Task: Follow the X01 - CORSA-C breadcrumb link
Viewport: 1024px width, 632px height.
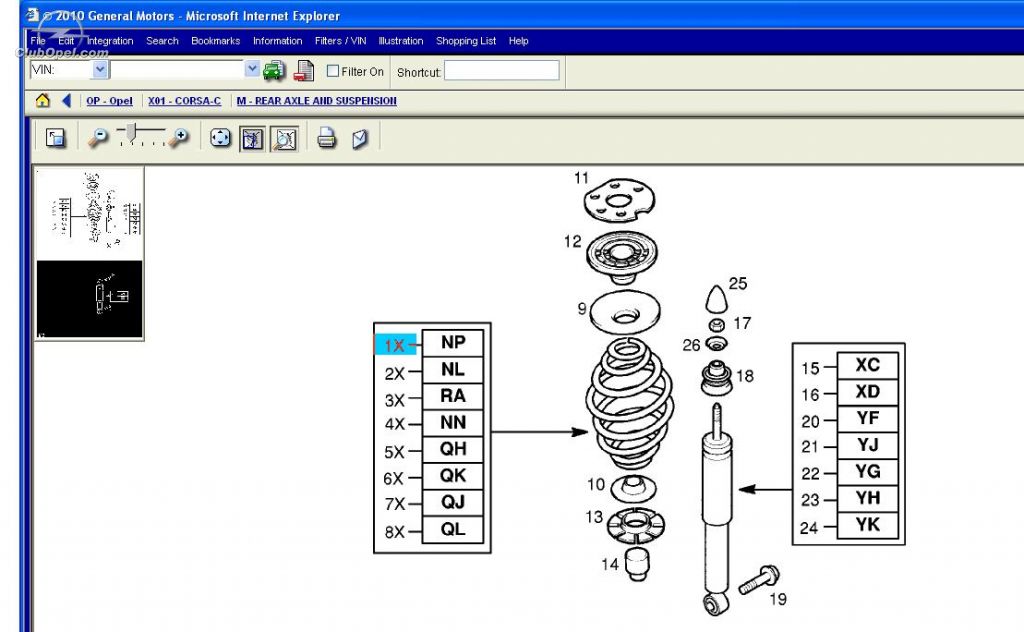Action: tap(184, 101)
